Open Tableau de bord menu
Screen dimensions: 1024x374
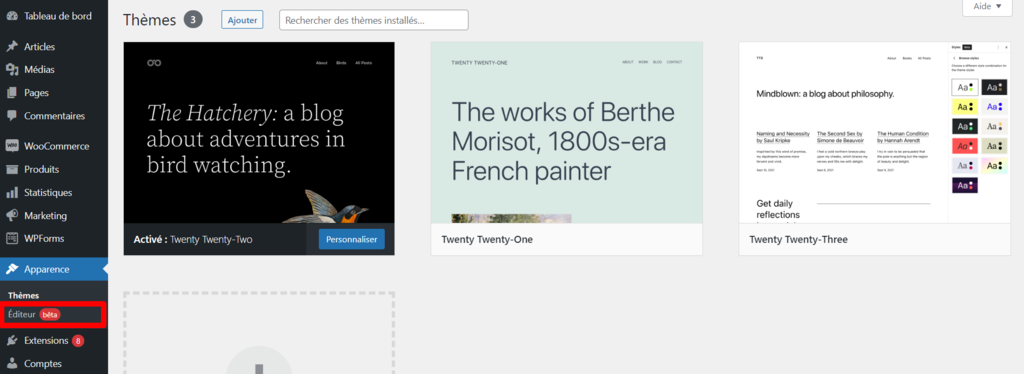coord(54,16)
